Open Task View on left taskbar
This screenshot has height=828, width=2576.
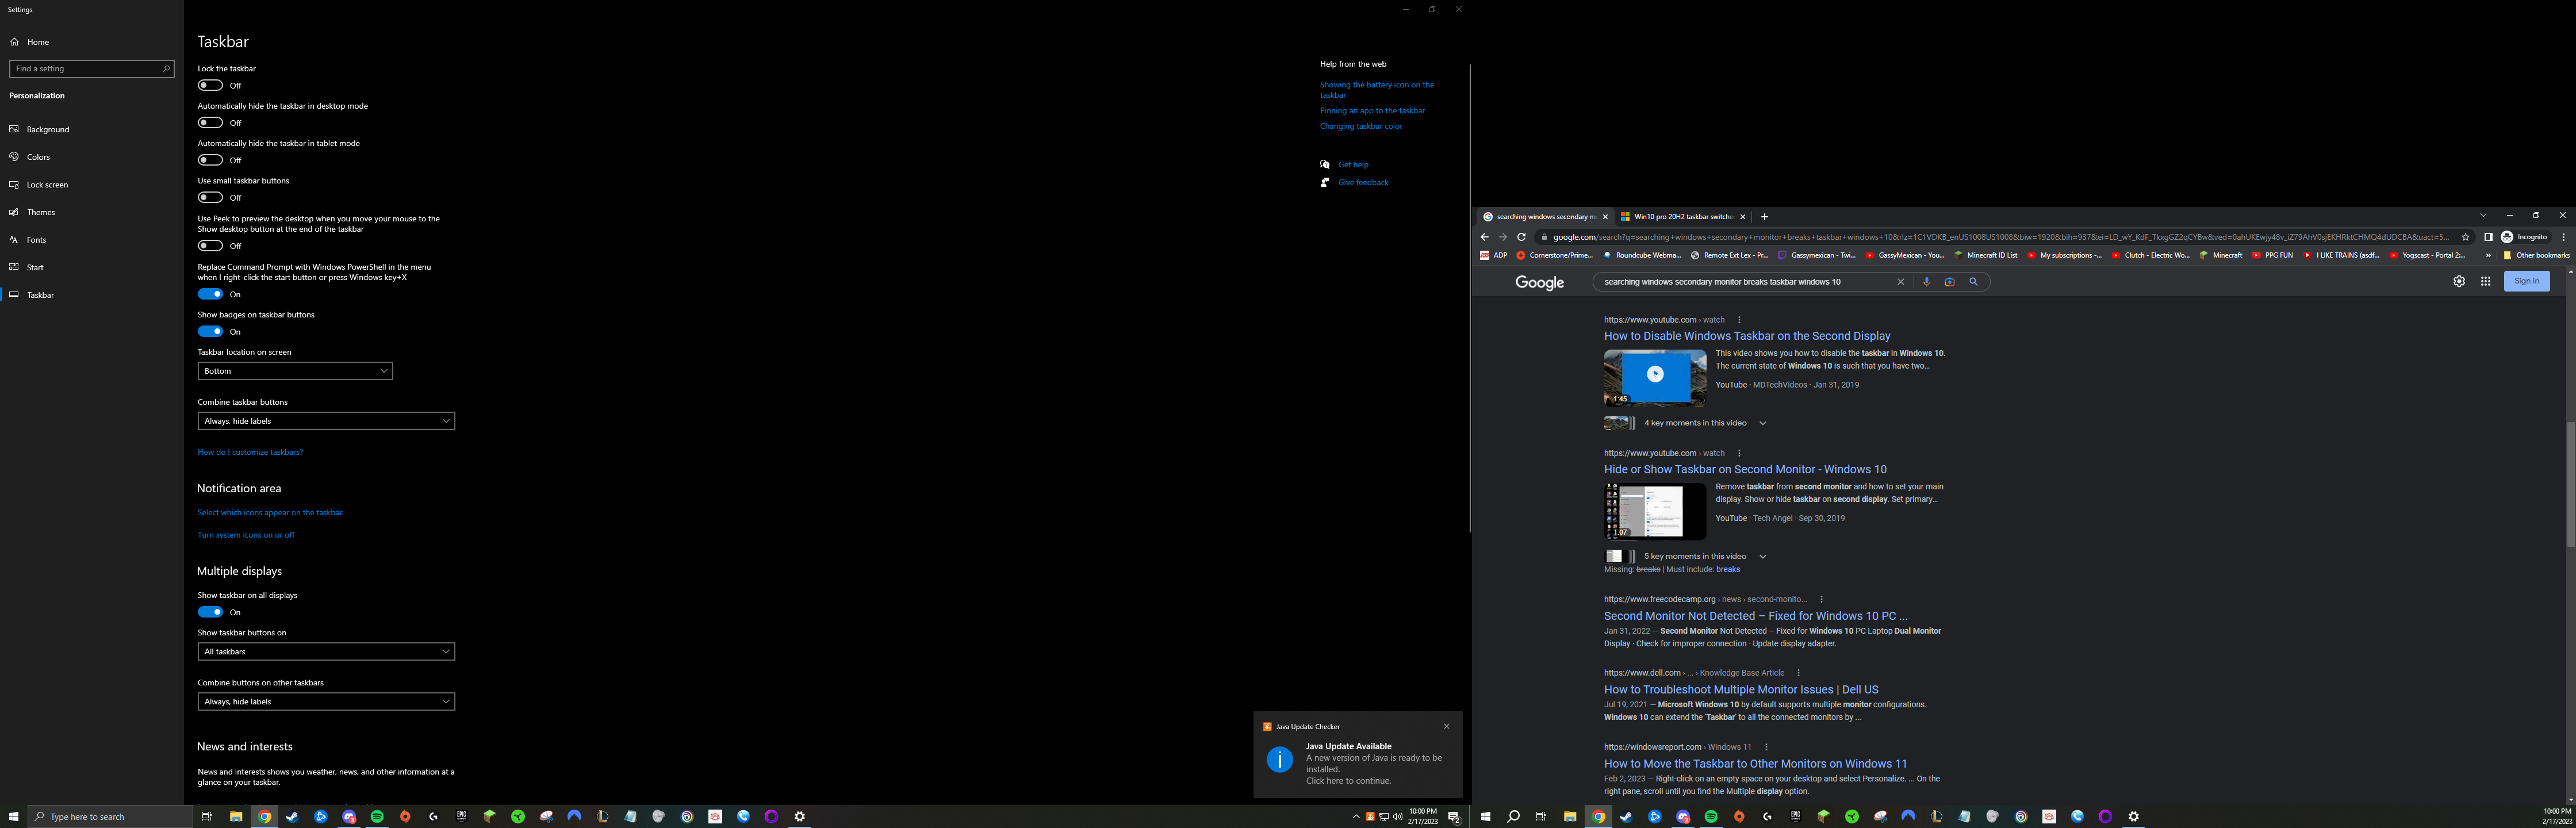207,816
